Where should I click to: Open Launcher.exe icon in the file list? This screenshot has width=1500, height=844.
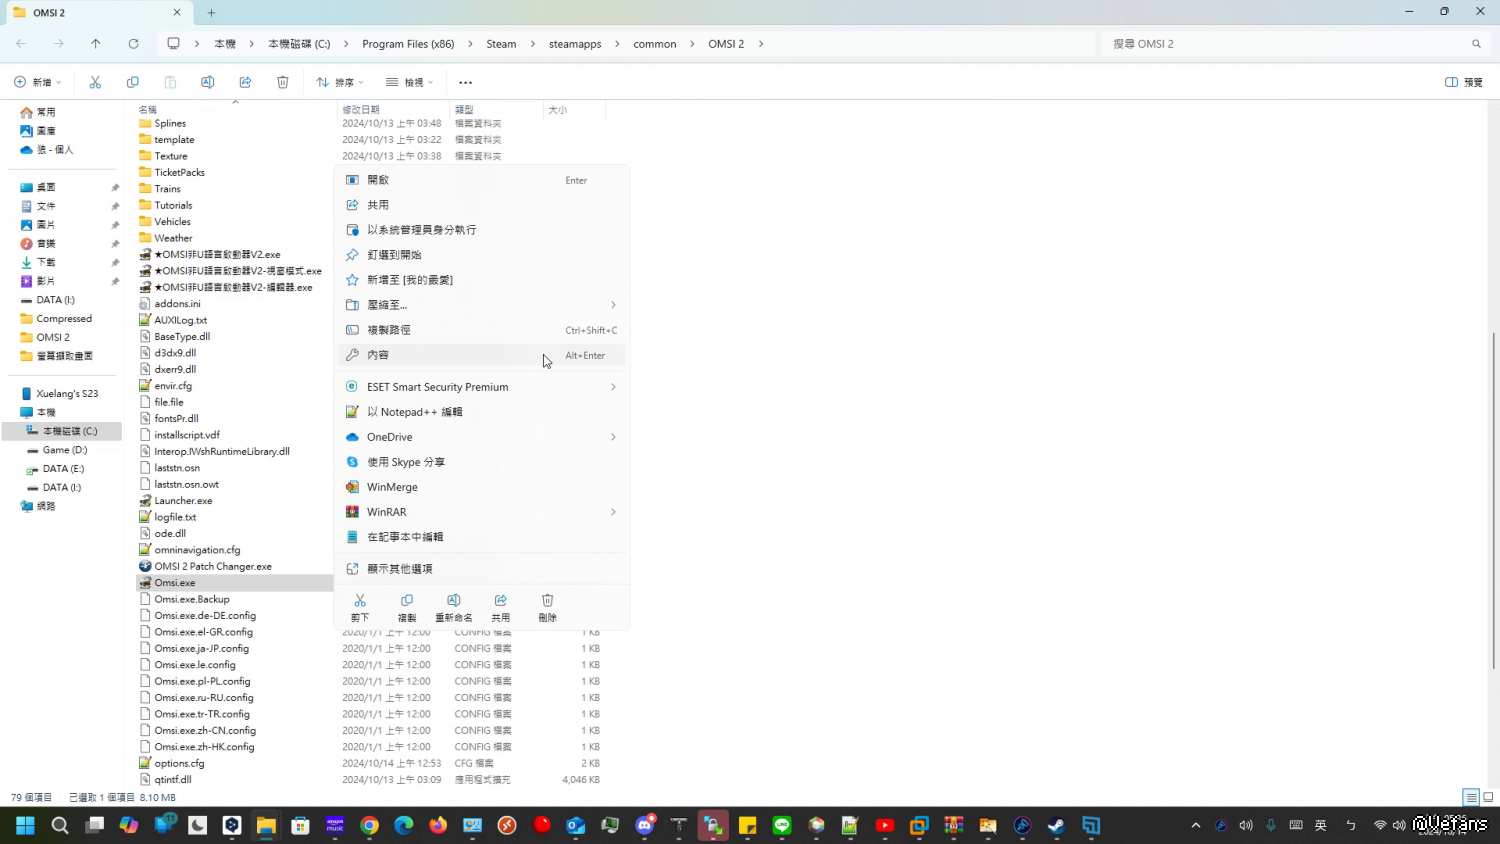click(x=145, y=501)
